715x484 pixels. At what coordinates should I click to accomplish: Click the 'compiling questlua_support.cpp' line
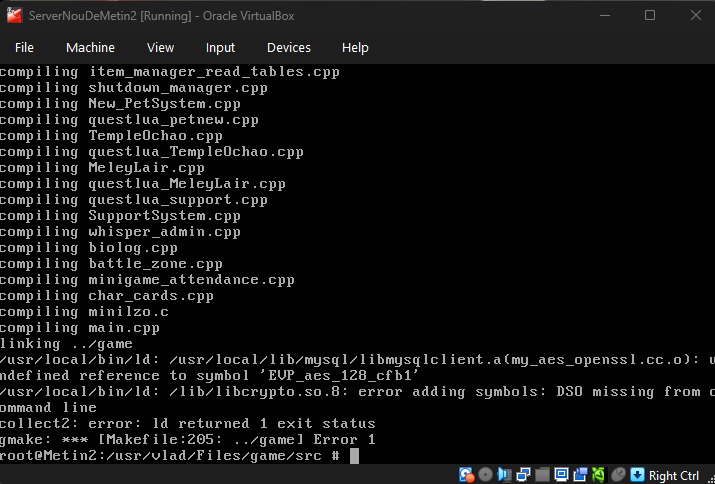coord(134,200)
